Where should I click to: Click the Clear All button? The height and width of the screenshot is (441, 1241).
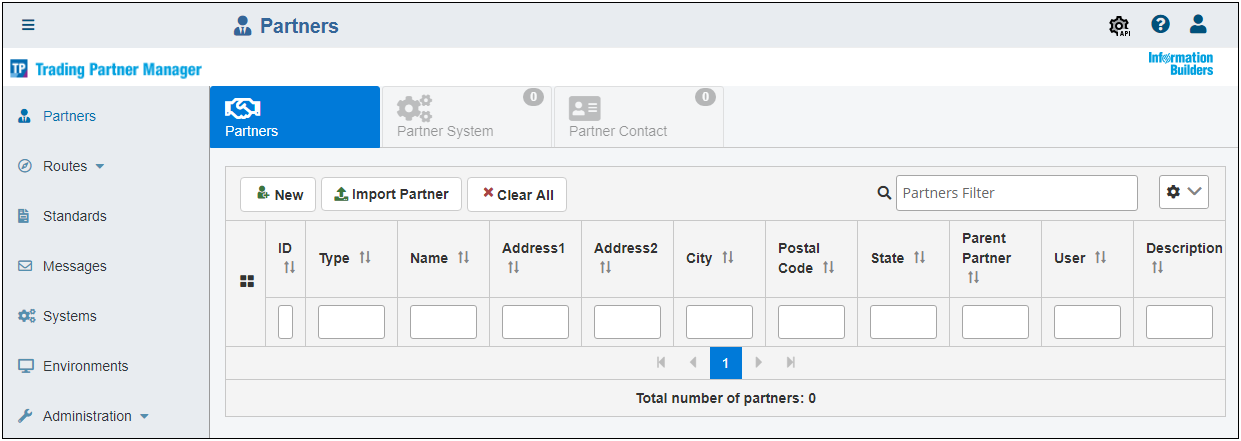(x=517, y=195)
